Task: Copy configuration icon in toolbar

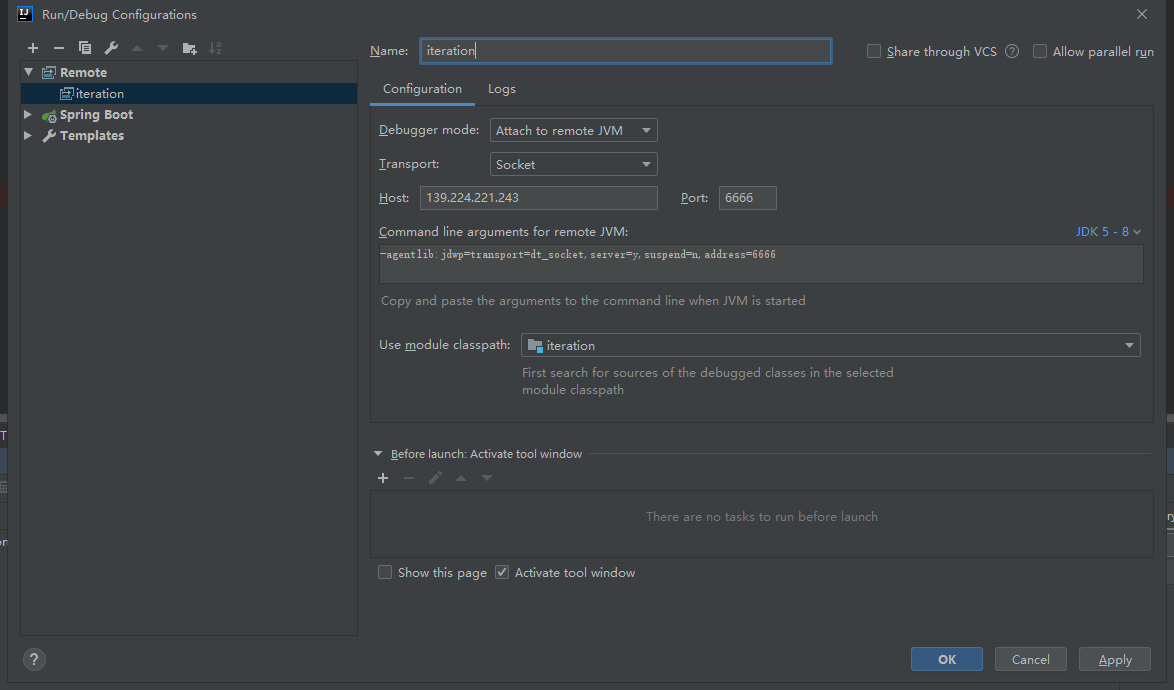Action: tap(85, 48)
